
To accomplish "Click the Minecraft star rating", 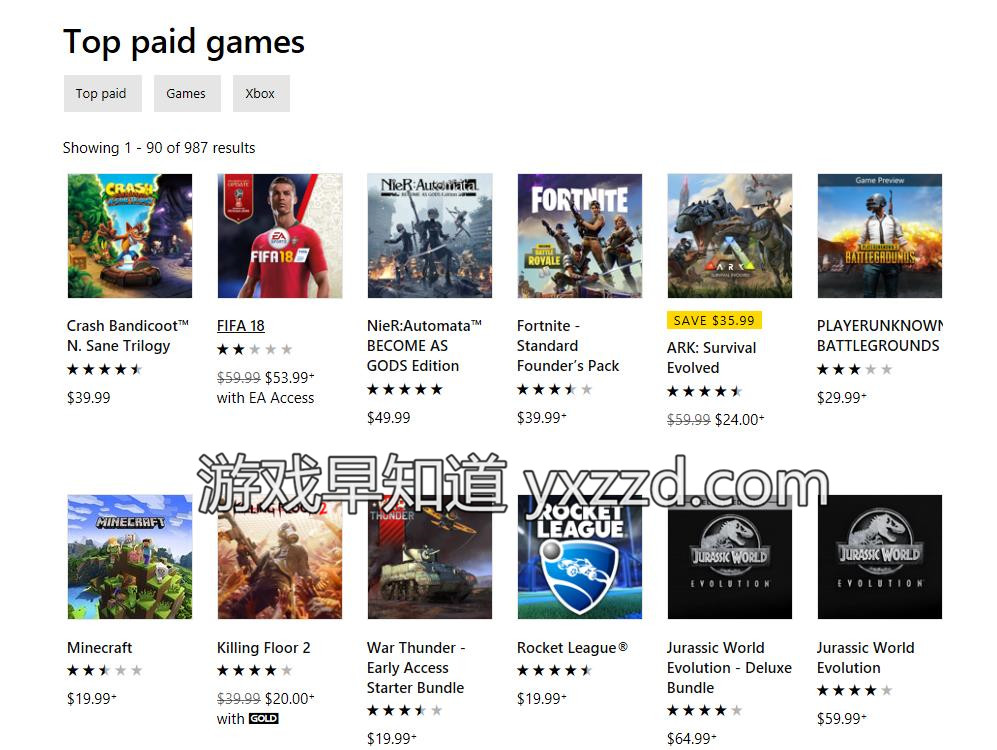I will coord(104,670).
